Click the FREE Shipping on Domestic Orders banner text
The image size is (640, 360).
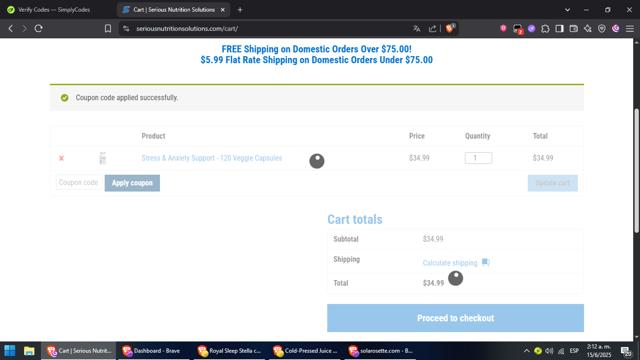(316, 49)
